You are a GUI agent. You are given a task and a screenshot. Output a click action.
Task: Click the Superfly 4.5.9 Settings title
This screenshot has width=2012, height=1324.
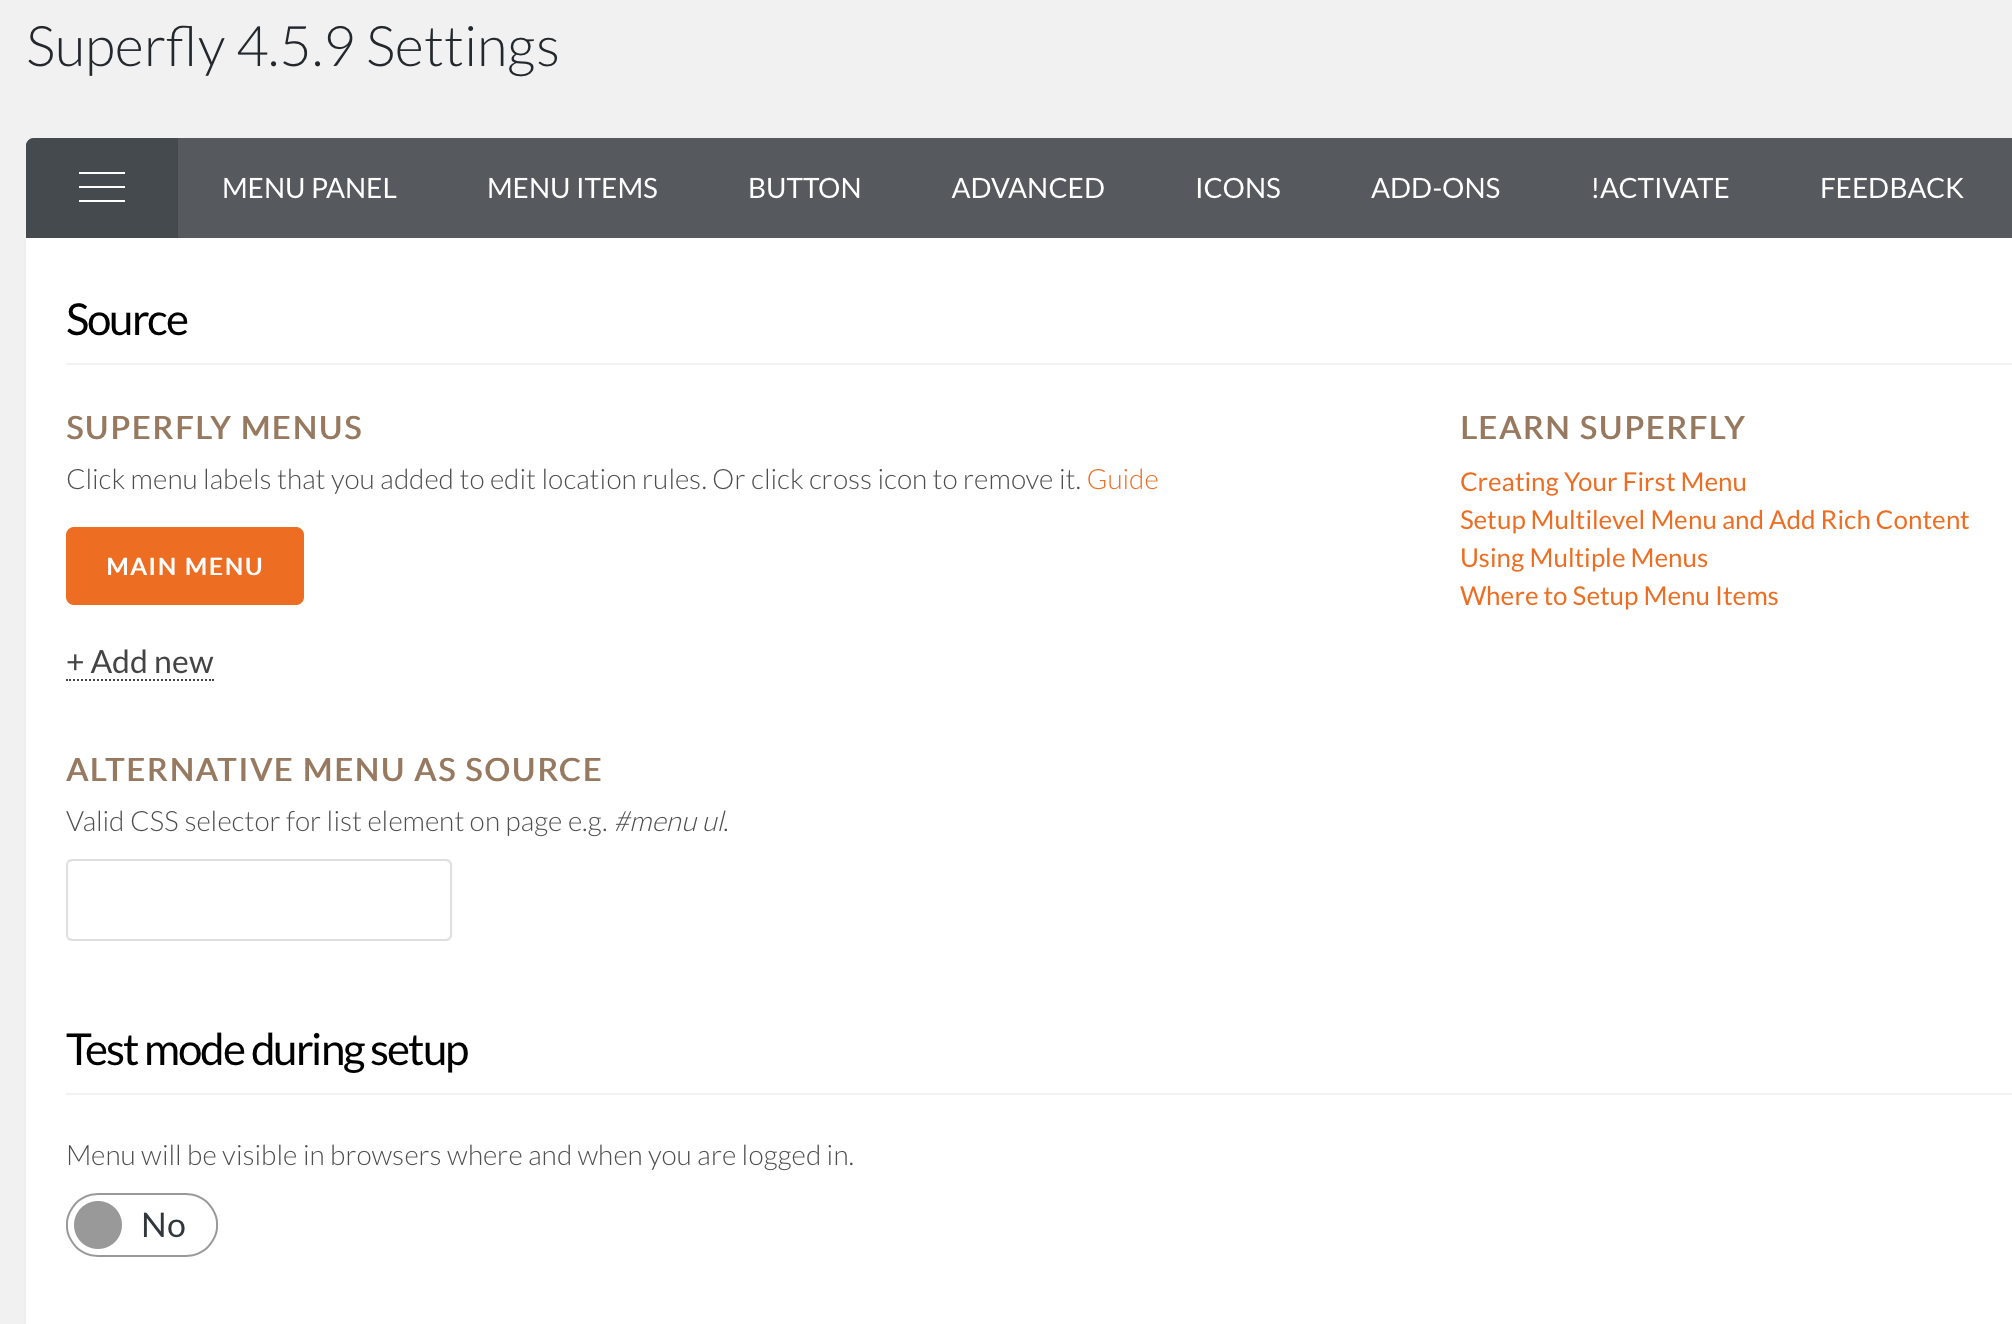click(x=292, y=48)
